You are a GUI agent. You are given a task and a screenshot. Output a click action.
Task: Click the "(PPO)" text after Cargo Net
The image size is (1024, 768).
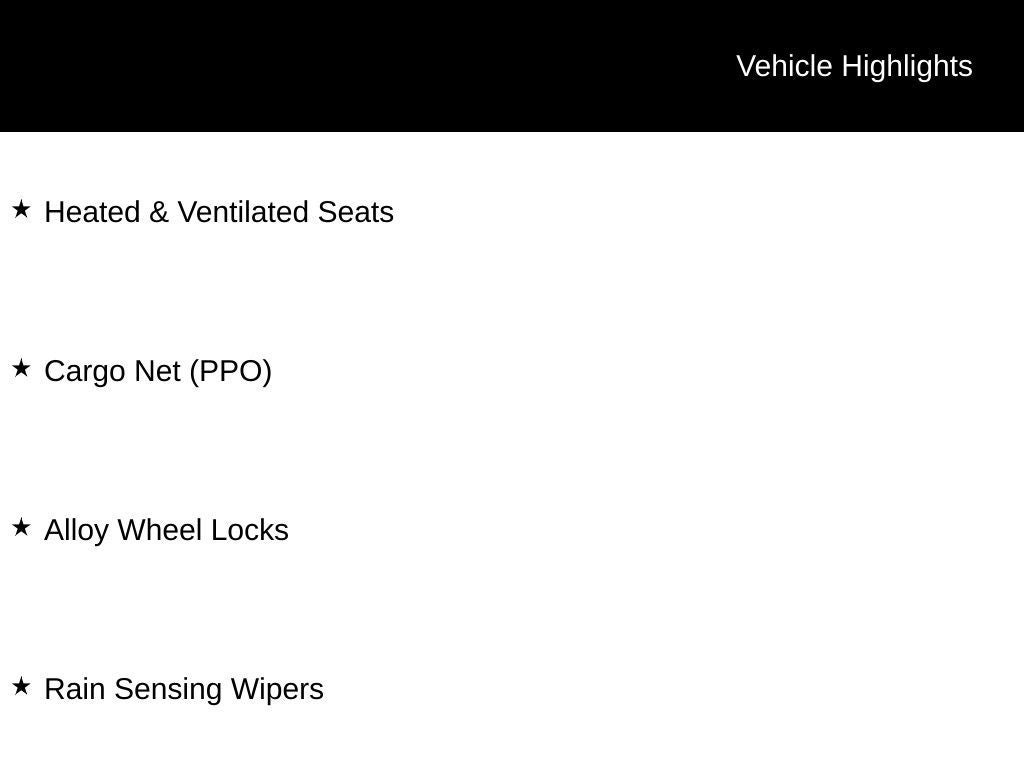230,371
